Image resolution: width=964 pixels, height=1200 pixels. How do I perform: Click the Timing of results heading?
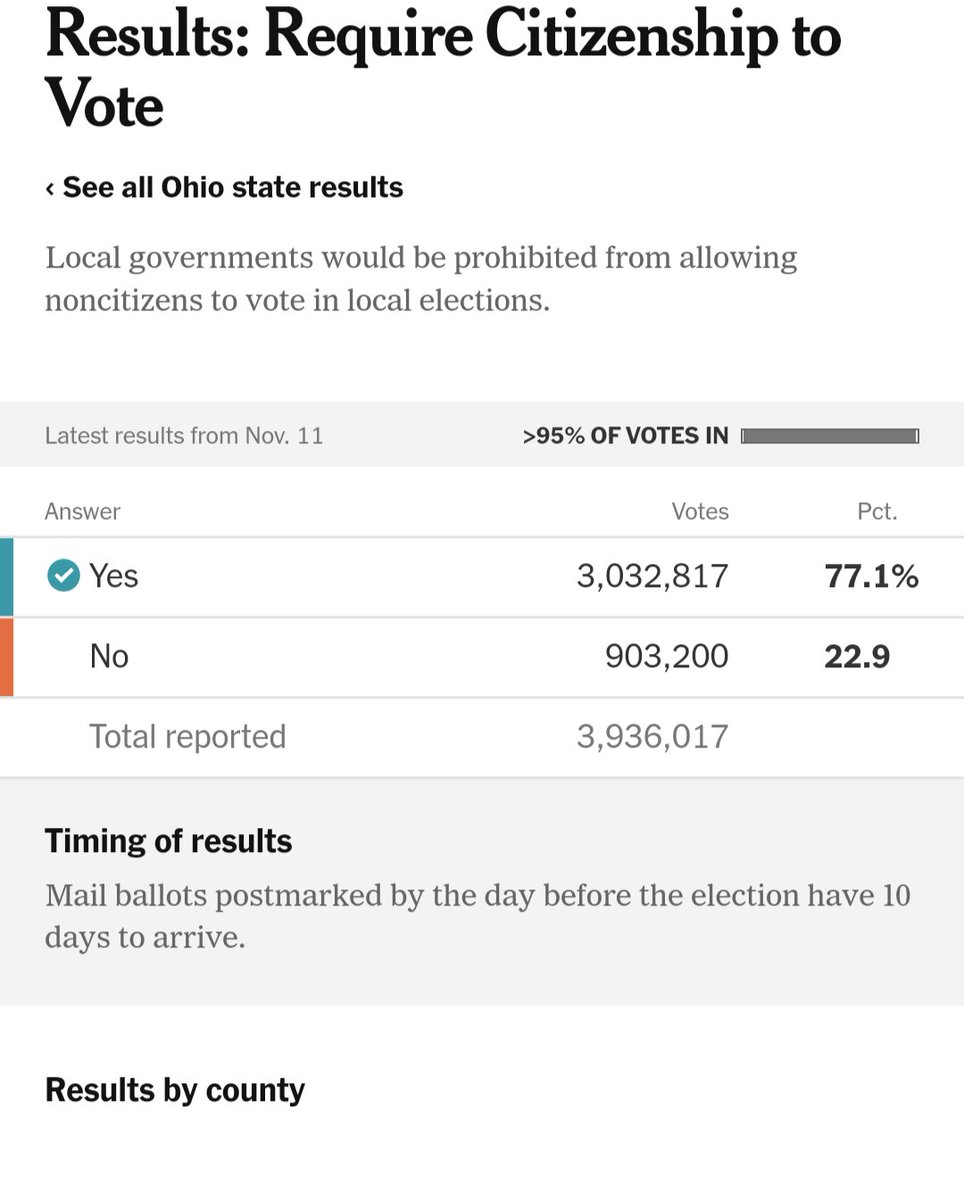pyautogui.click(x=168, y=841)
